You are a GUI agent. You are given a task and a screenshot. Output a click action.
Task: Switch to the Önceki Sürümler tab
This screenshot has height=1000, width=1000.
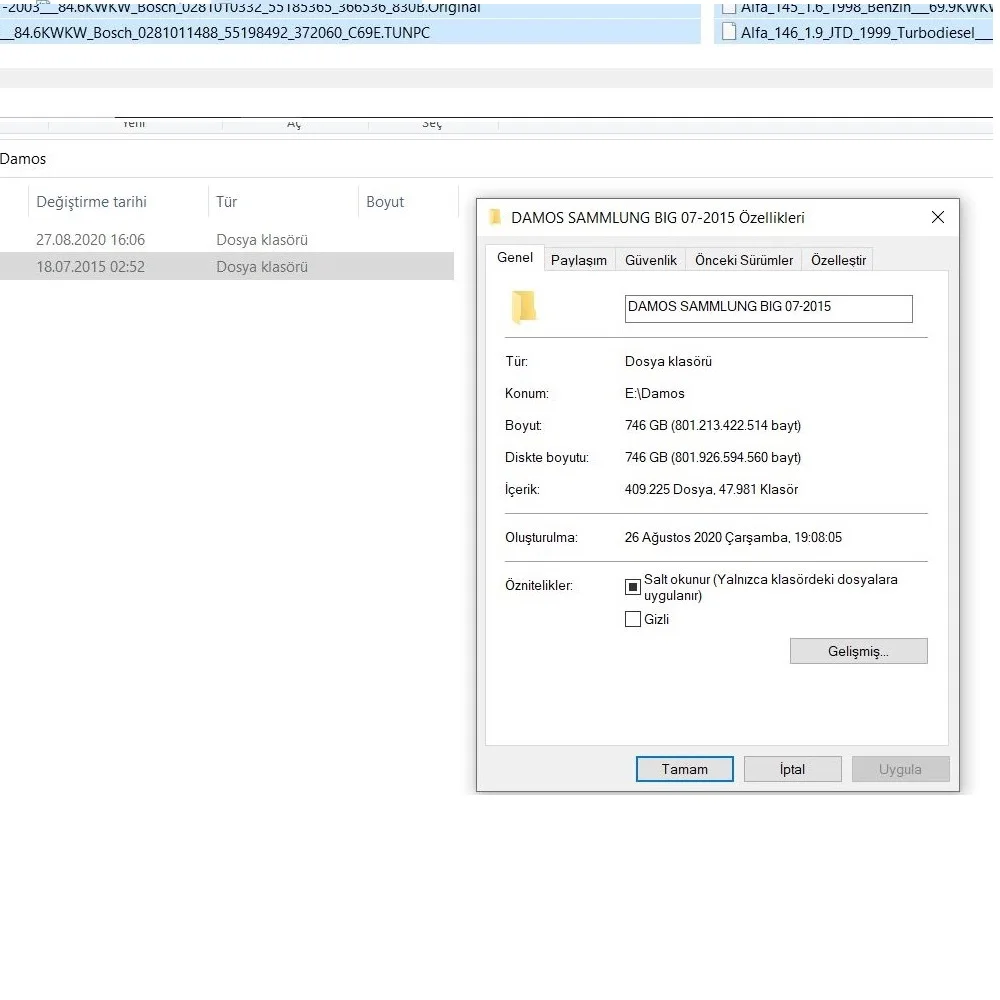744,259
